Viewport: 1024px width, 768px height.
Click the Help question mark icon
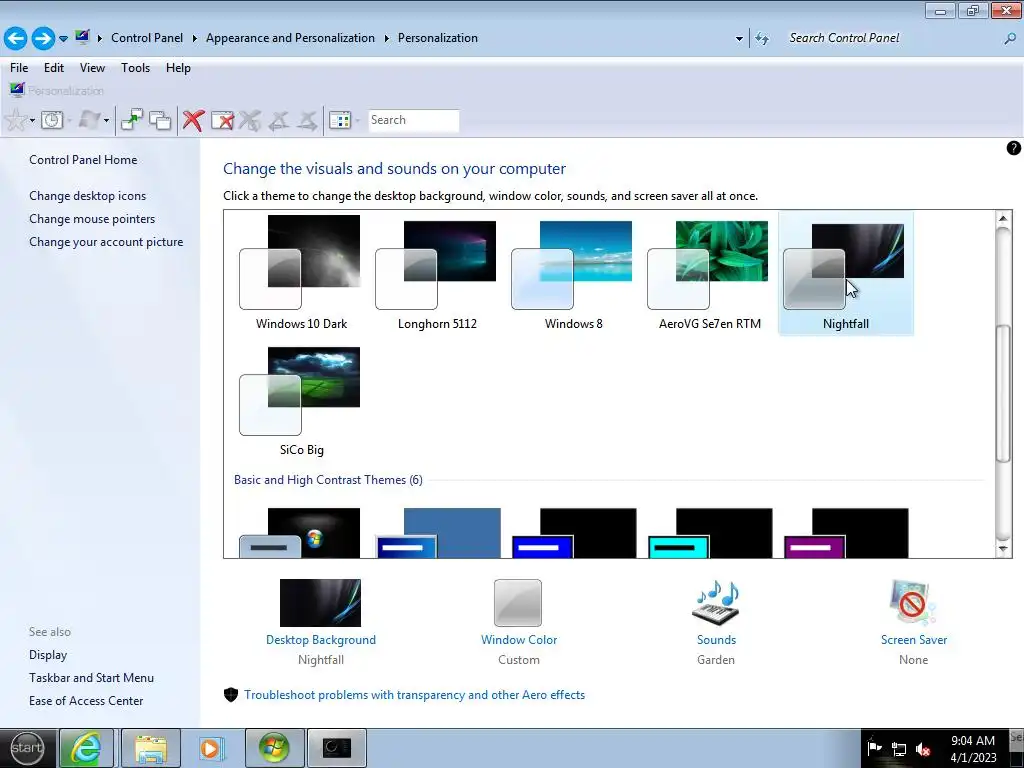(x=1013, y=148)
